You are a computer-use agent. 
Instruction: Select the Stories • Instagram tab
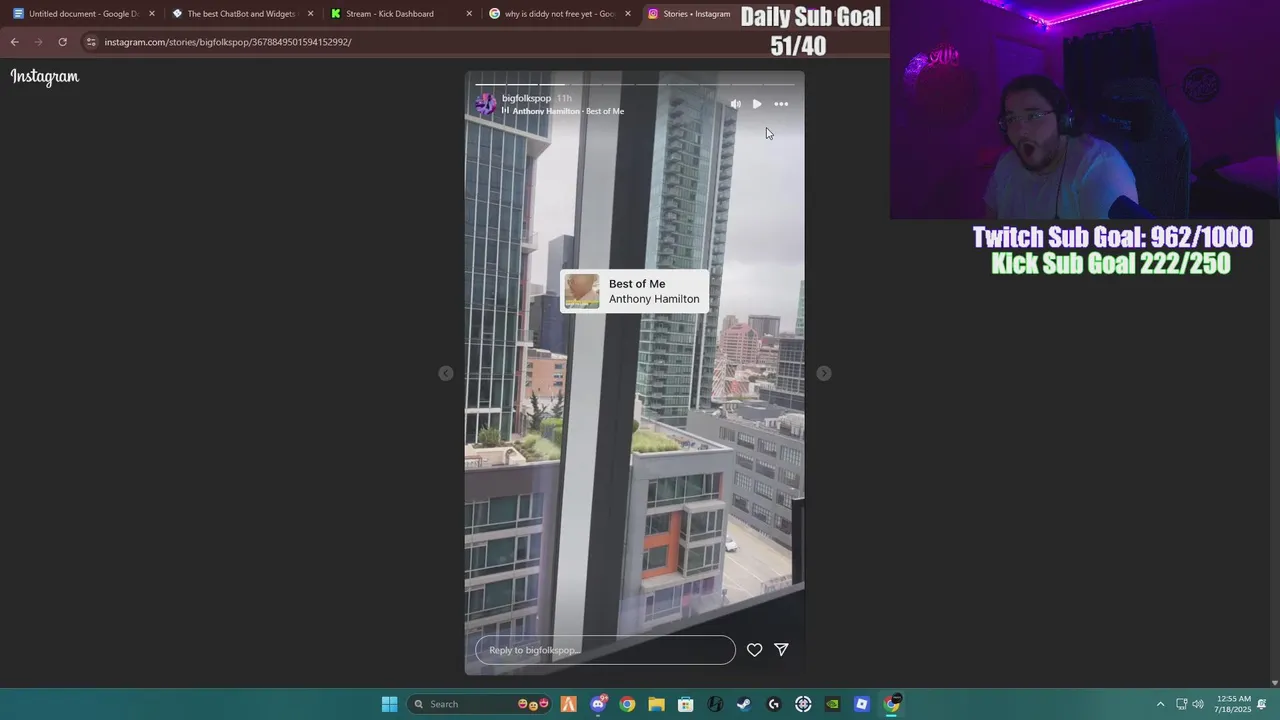(x=690, y=14)
